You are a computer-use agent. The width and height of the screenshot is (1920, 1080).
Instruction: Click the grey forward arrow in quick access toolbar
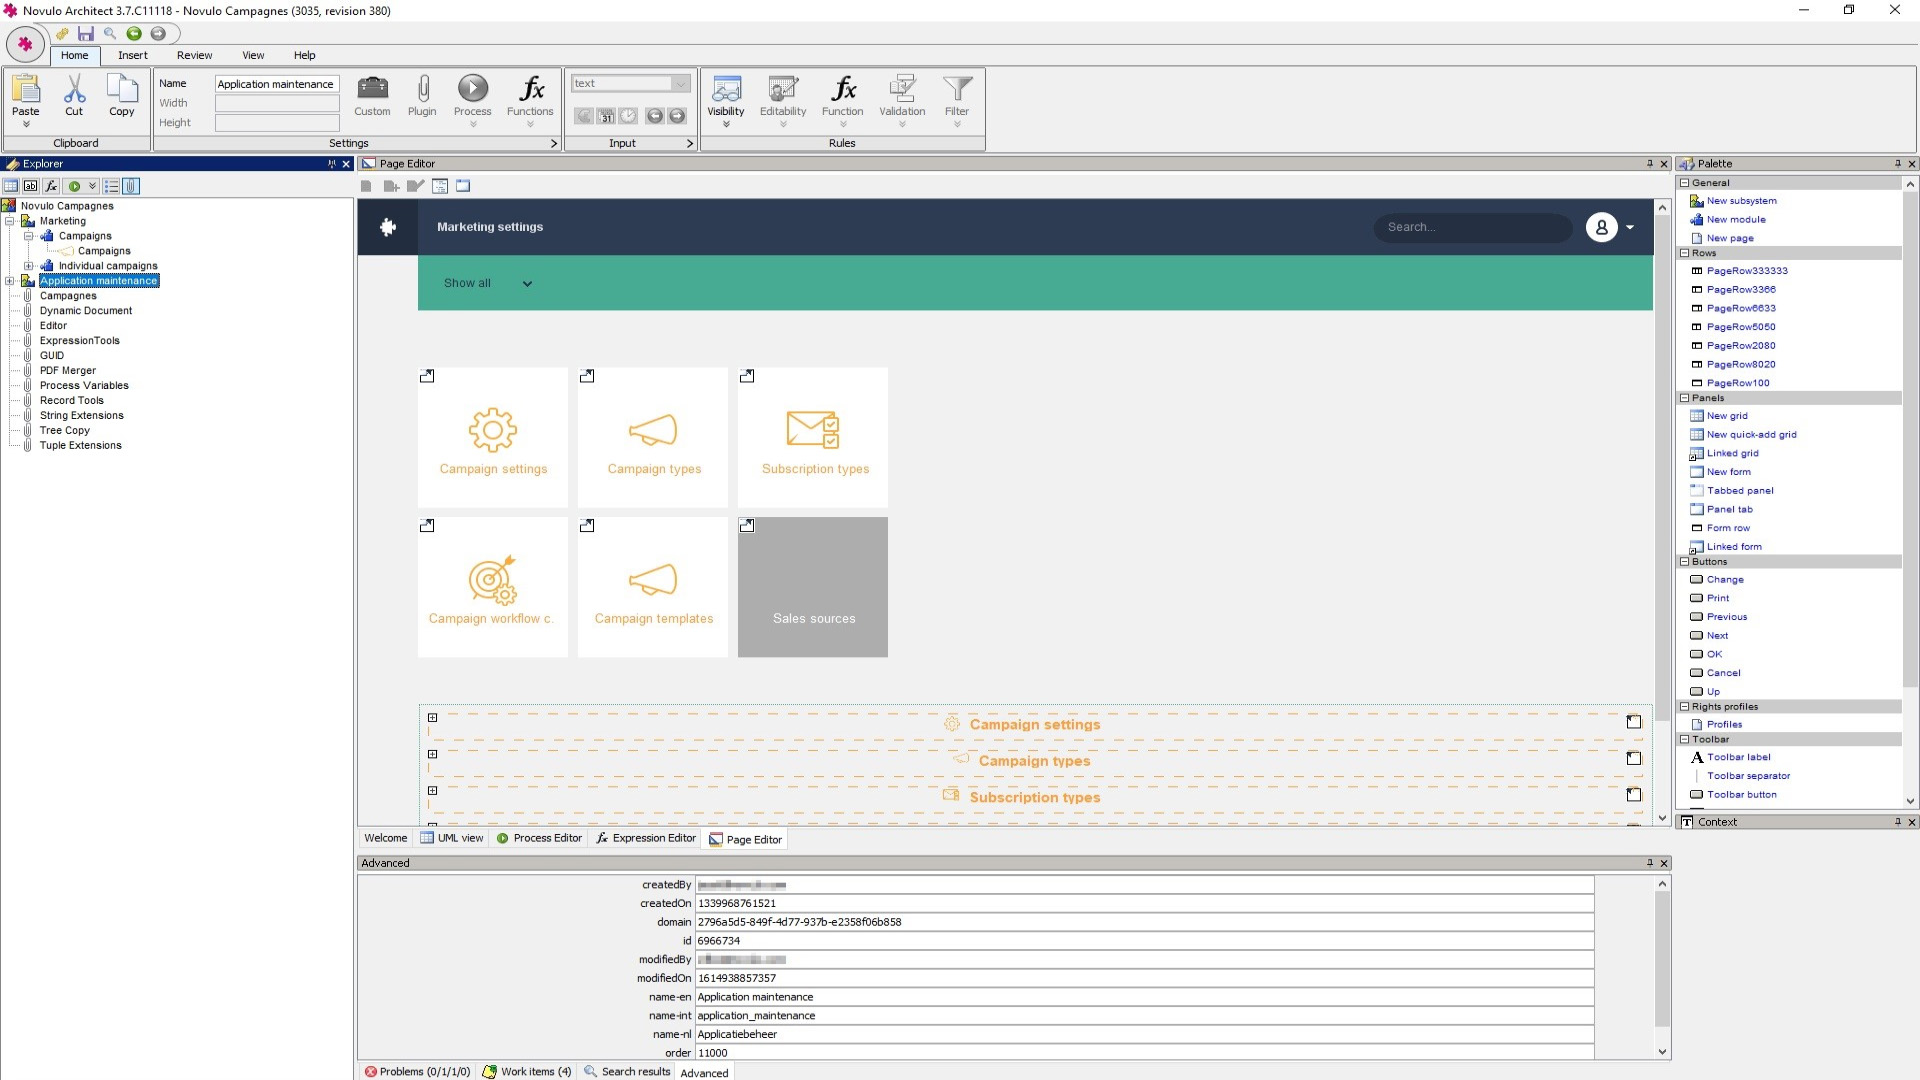[158, 34]
